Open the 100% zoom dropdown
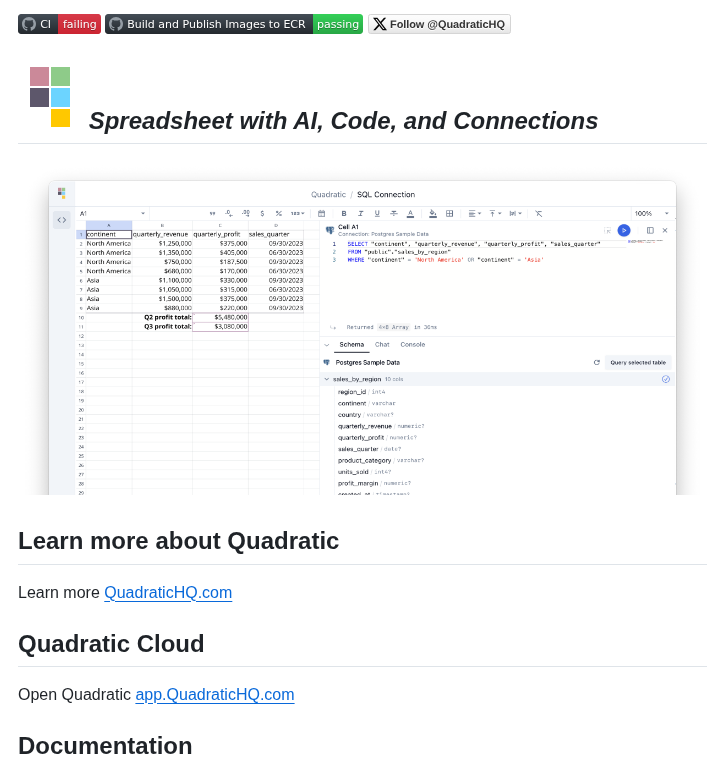Screen dimensions: 716x768 pos(651,214)
